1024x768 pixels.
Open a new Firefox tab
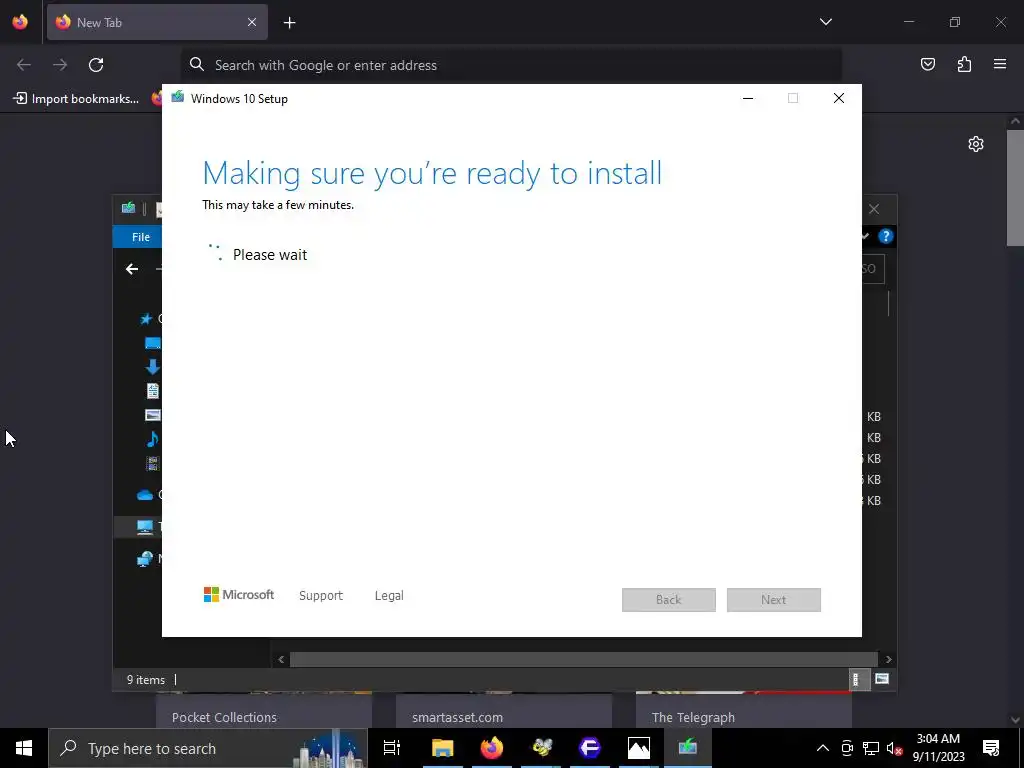289,23
